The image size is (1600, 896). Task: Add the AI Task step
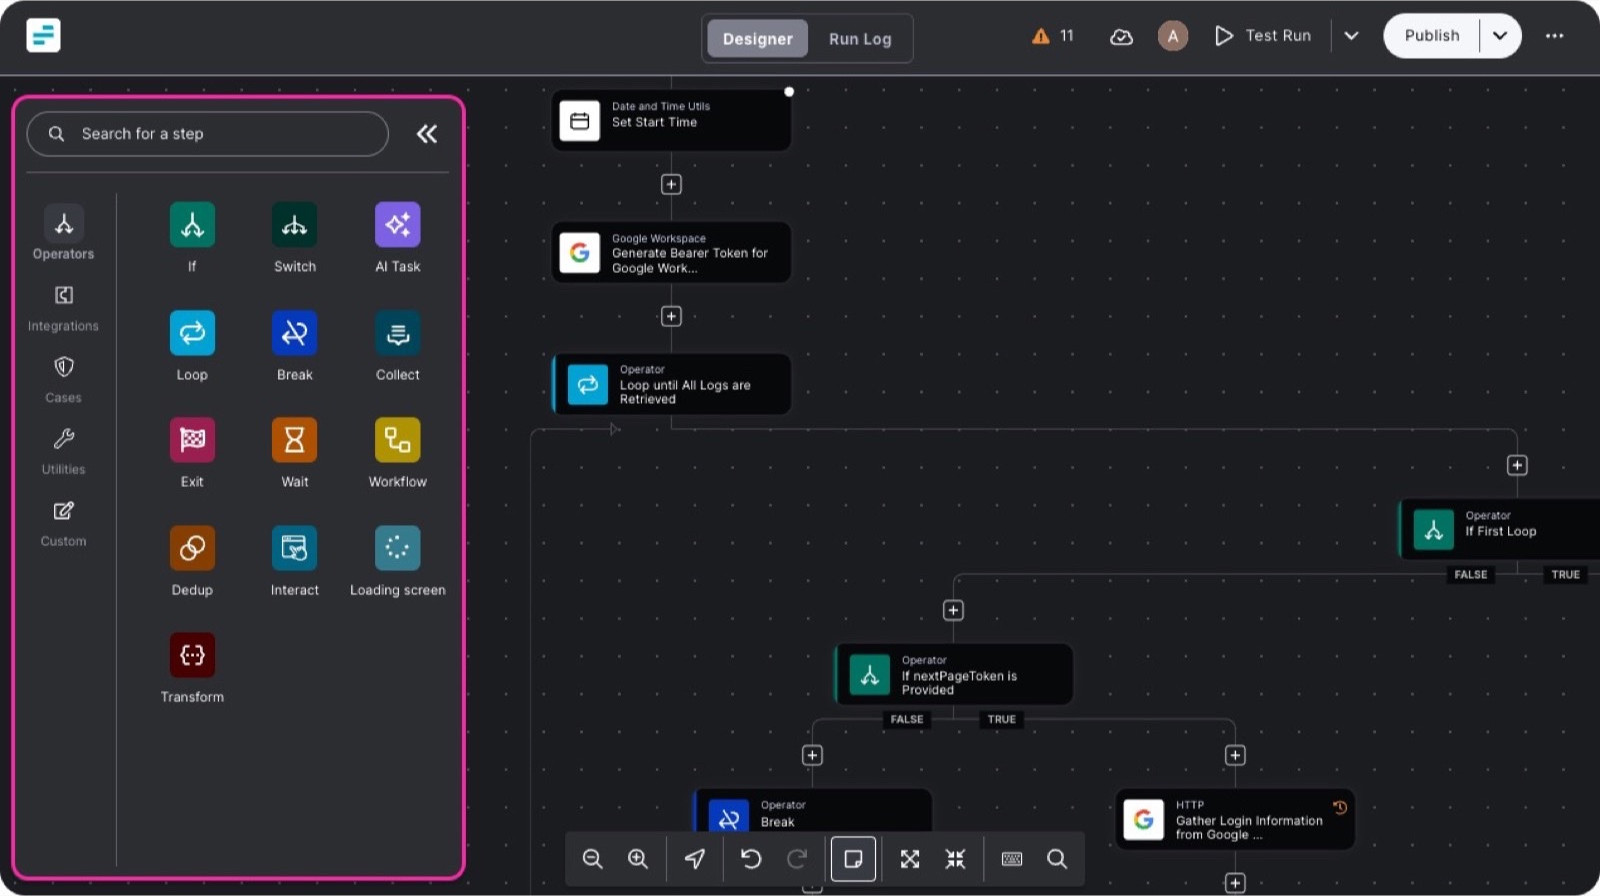point(397,226)
